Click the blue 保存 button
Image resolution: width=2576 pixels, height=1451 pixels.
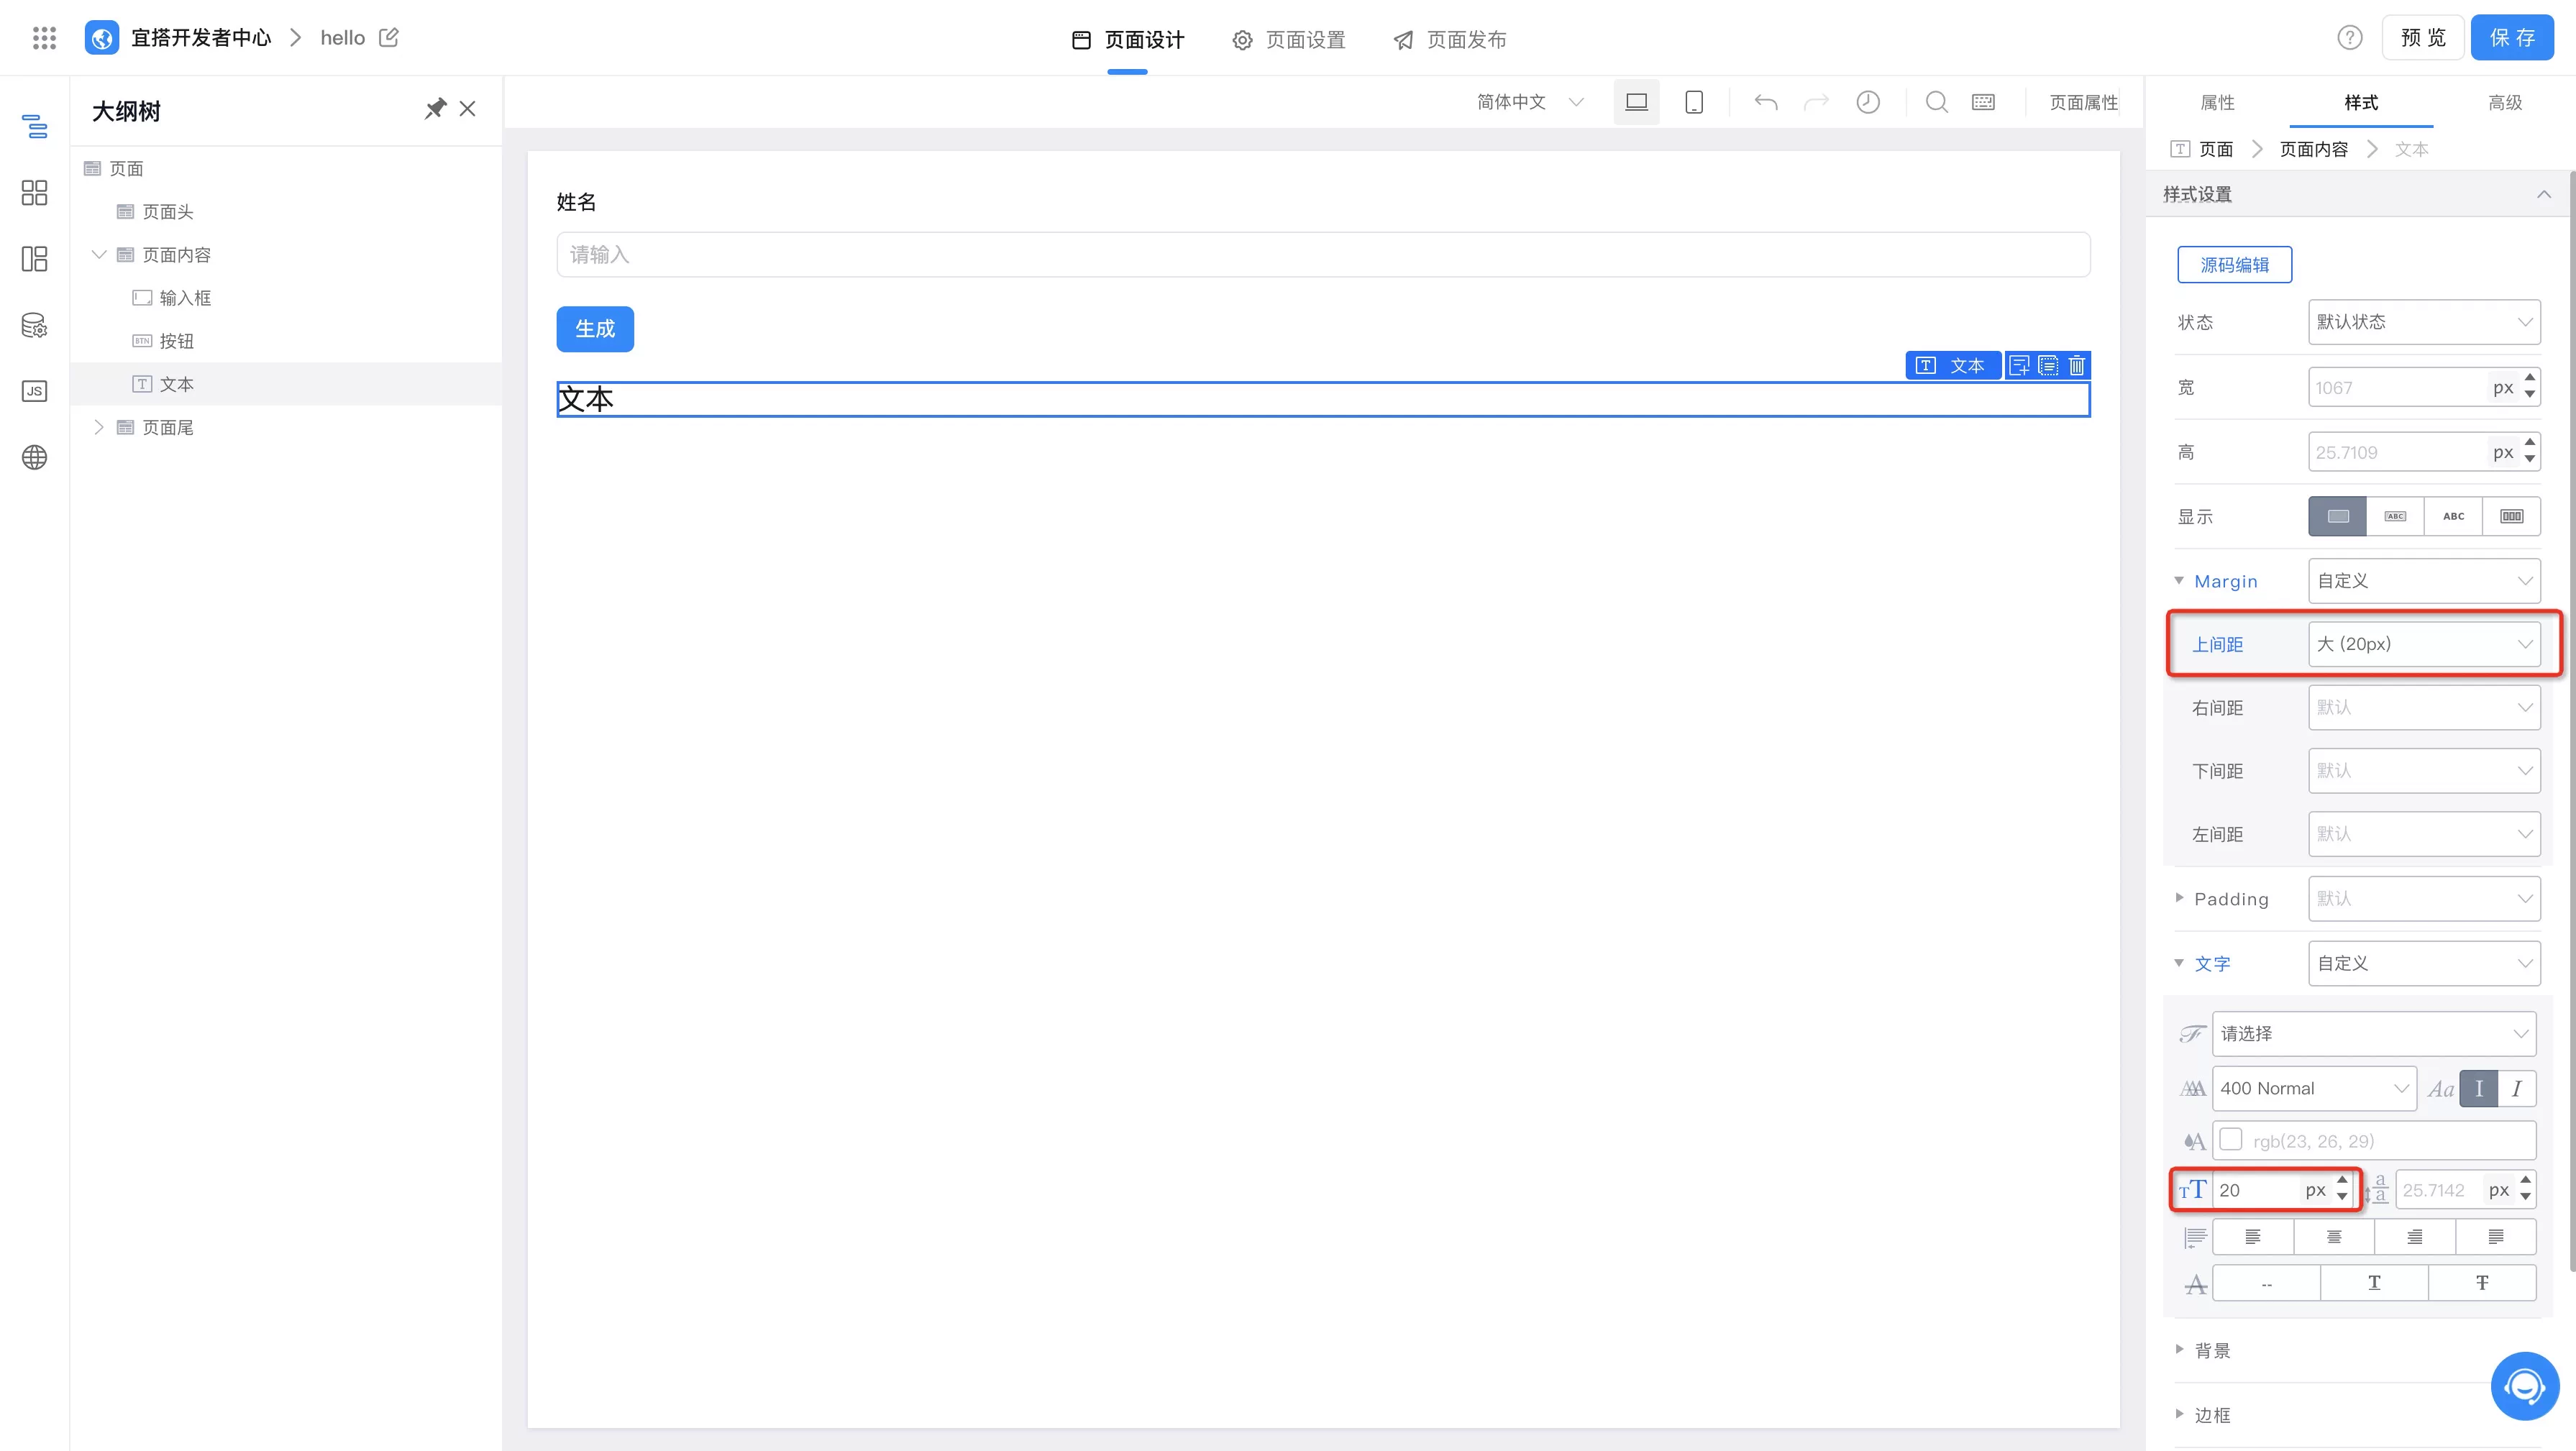pyautogui.click(x=2511, y=38)
